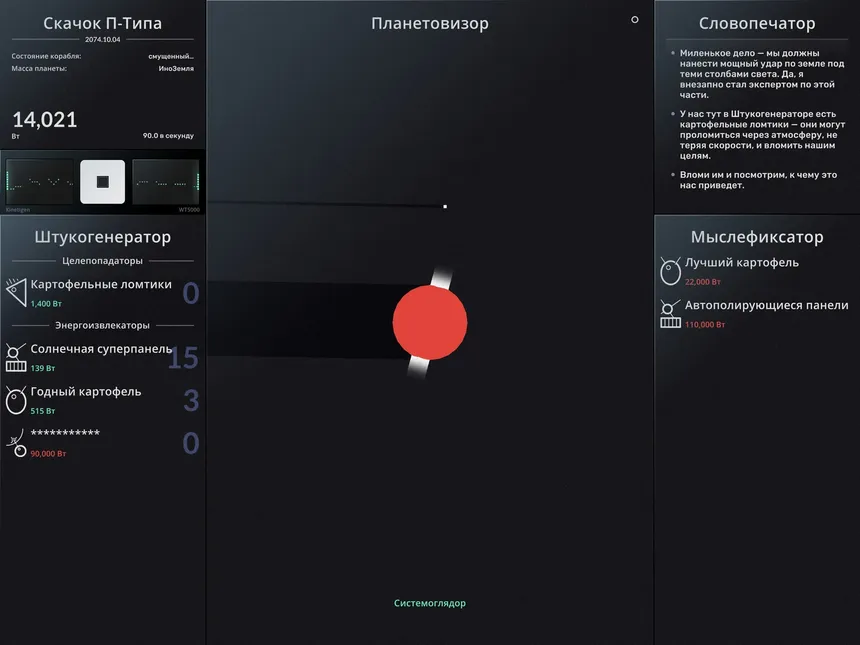Click the small circle icon in Планетовизор

[x=635, y=20]
